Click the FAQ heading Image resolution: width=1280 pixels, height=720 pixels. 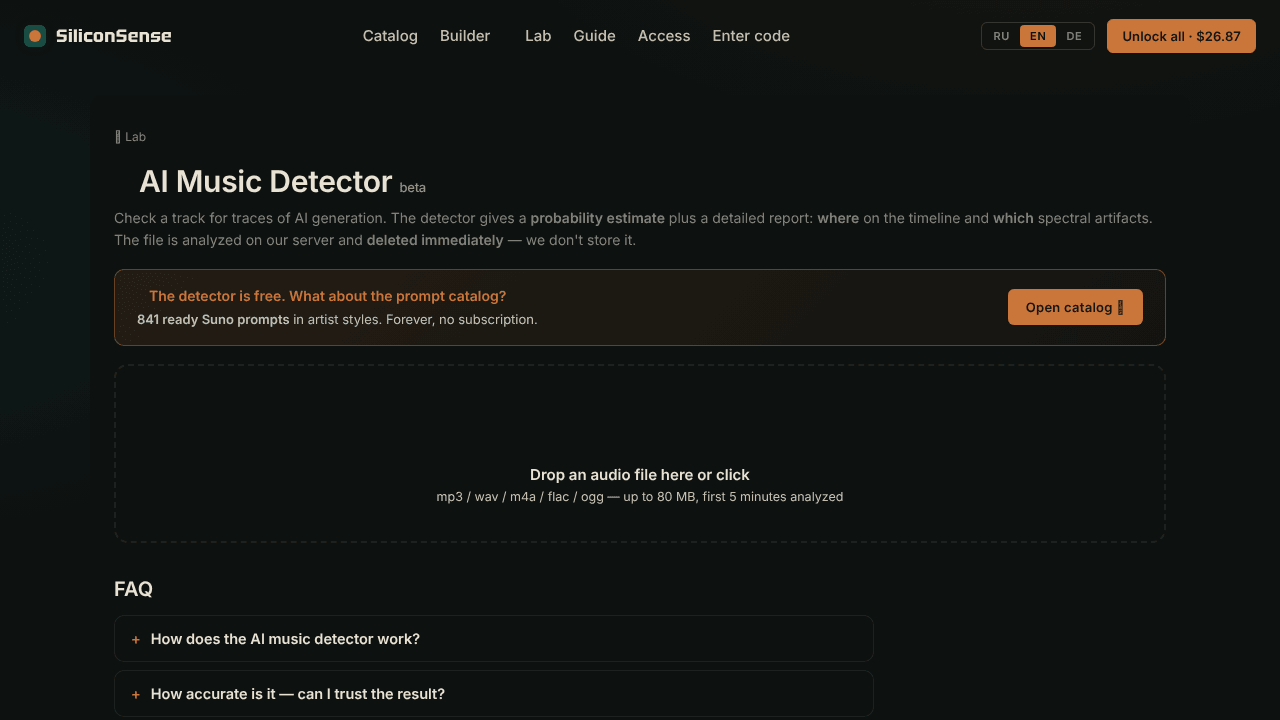[x=133, y=589]
